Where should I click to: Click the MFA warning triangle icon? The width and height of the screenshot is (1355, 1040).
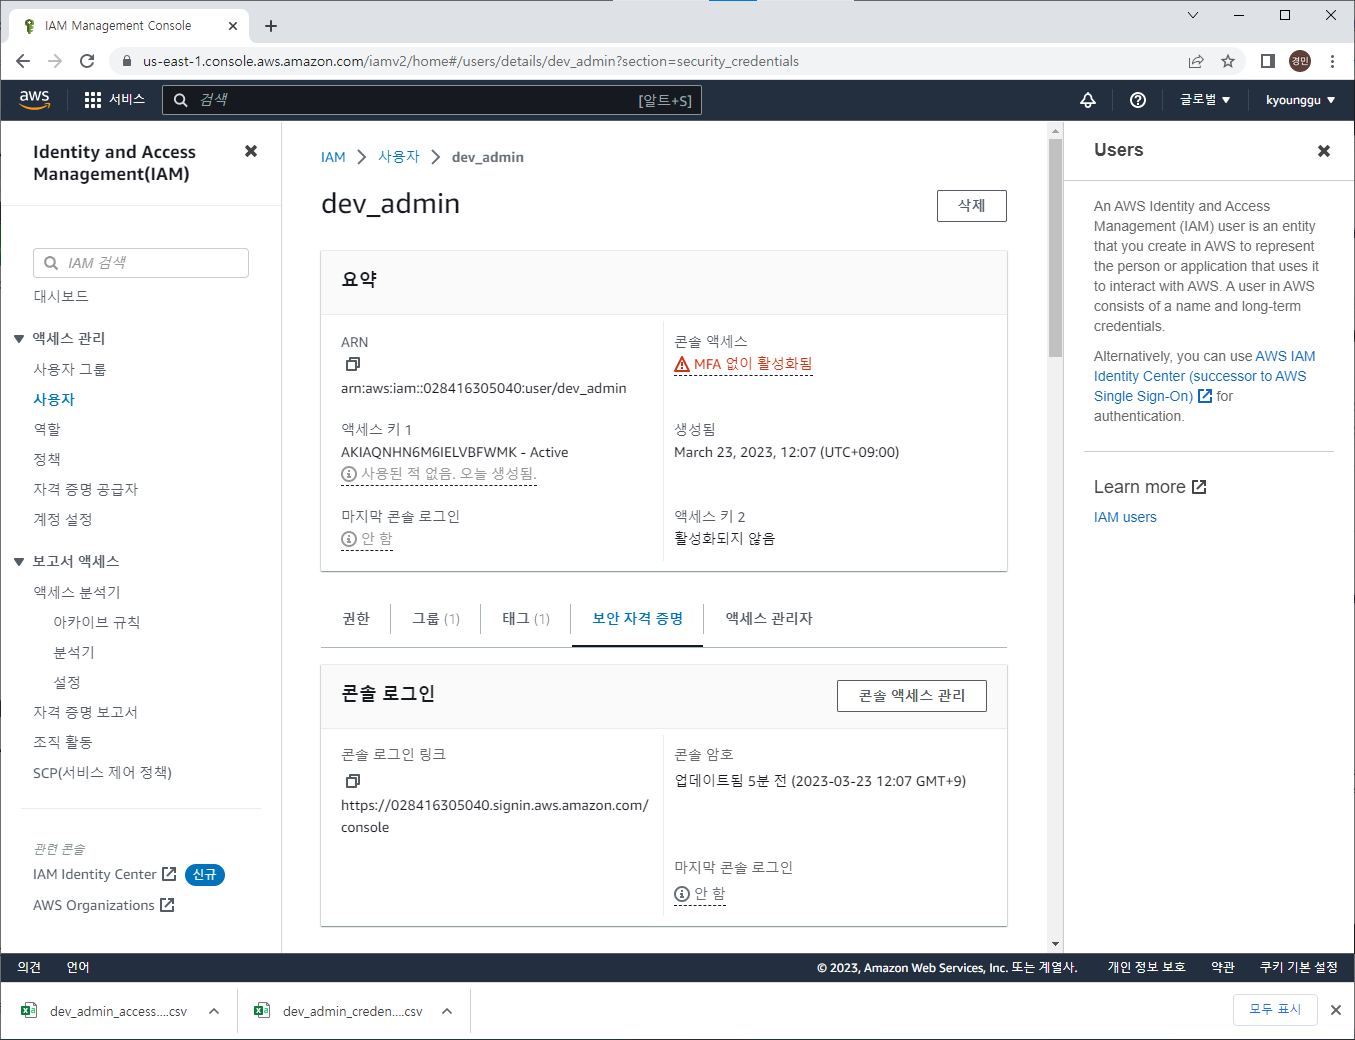[682, 364]
